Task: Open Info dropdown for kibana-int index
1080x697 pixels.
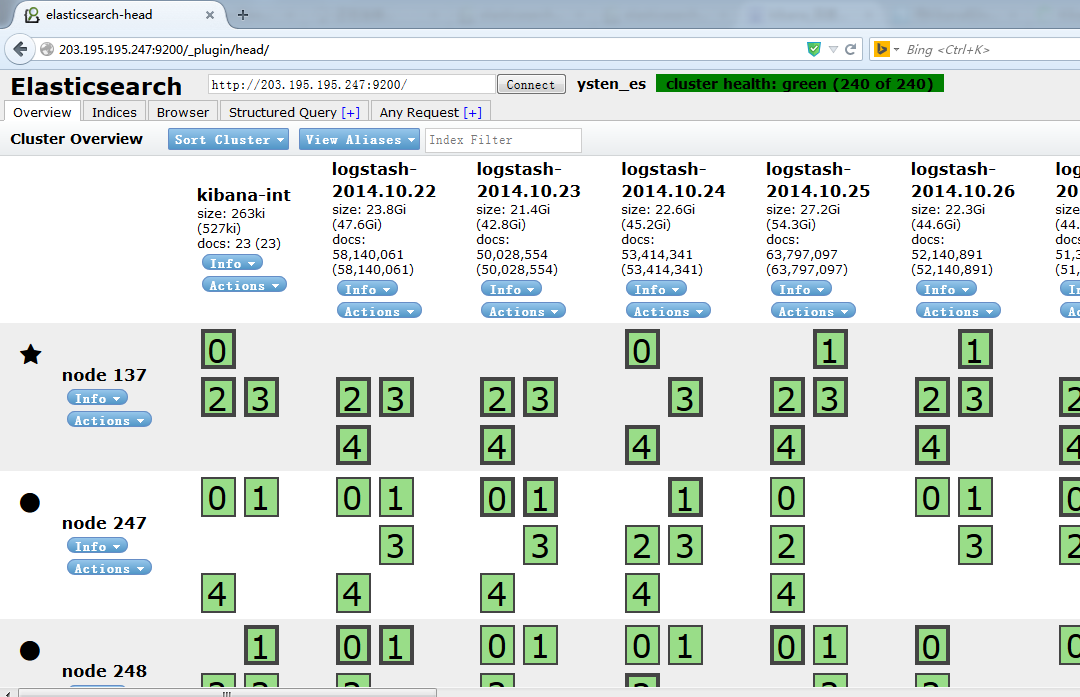Action: tap(232, 263)
